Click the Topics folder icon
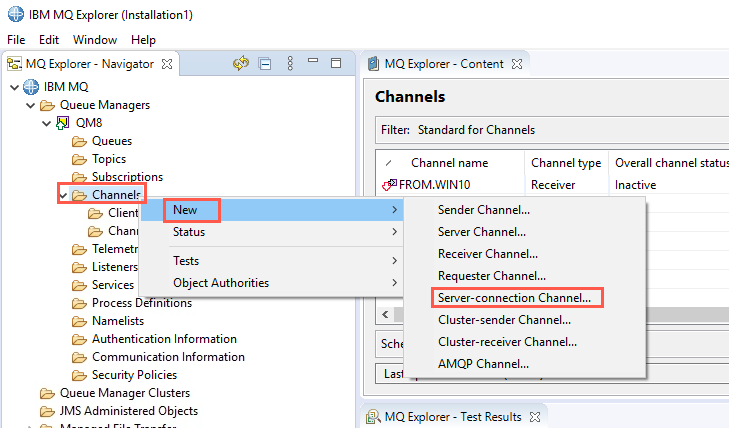Viewport: 729px width, 428px height. point(80,159)
